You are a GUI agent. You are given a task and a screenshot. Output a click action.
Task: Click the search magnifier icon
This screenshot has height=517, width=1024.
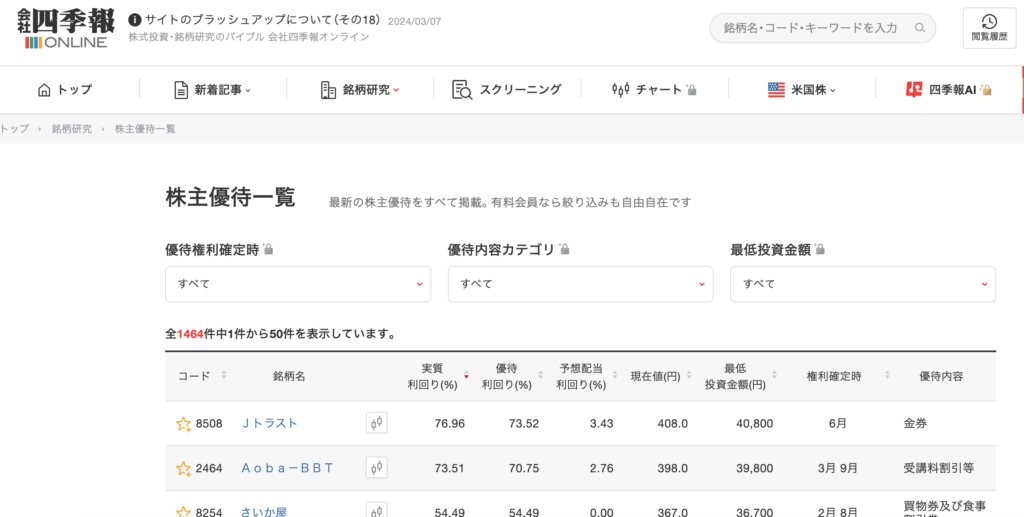(919, 28)
